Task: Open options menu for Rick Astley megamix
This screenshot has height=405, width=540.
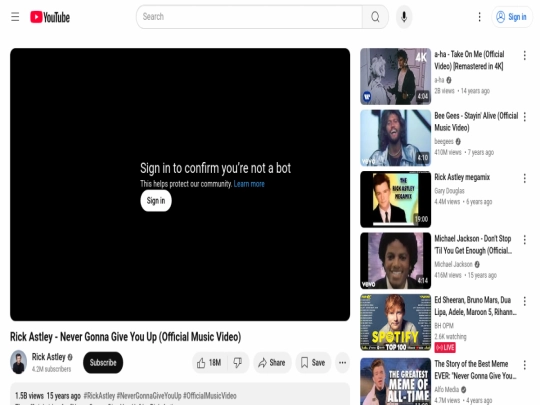Action: tap(525, 178)
